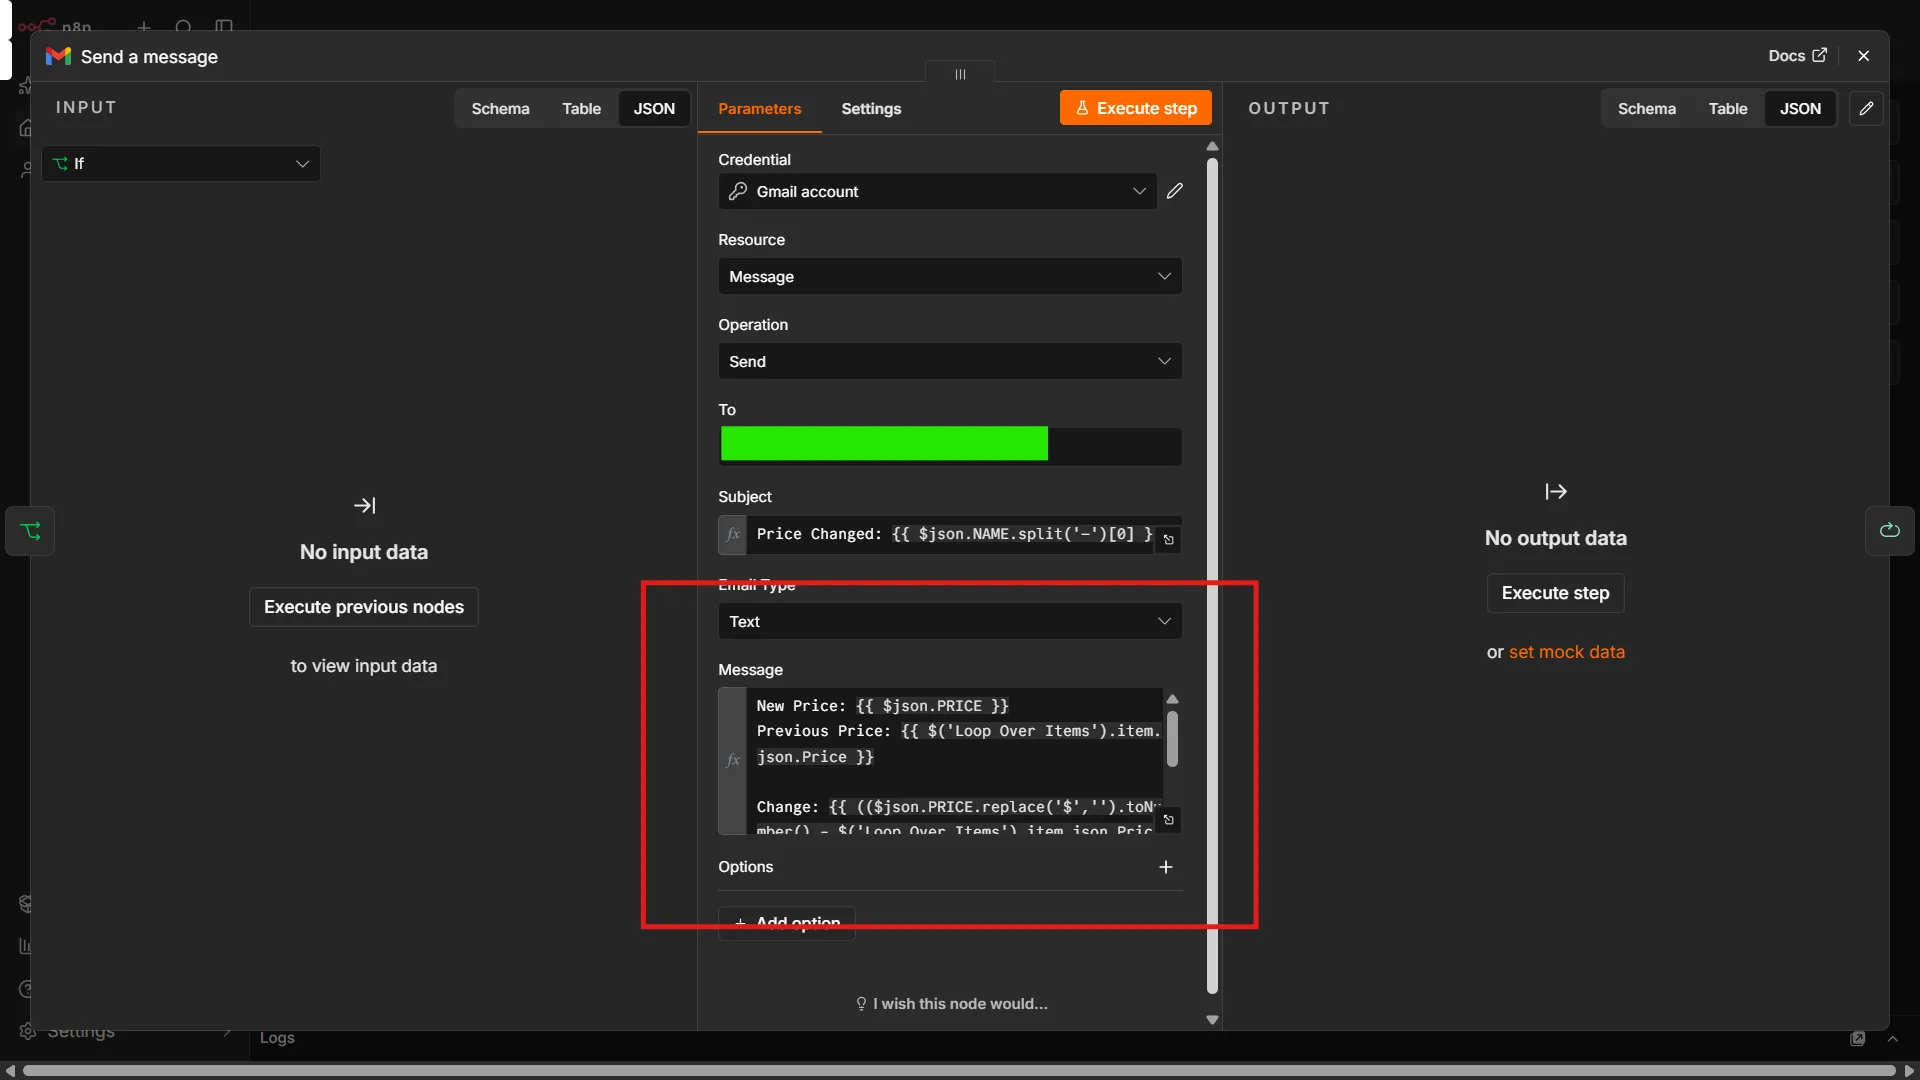Click Execute previous nodes button
Image resolution: width=1920 pixels, height=1080 pixels.
point(364,607)
